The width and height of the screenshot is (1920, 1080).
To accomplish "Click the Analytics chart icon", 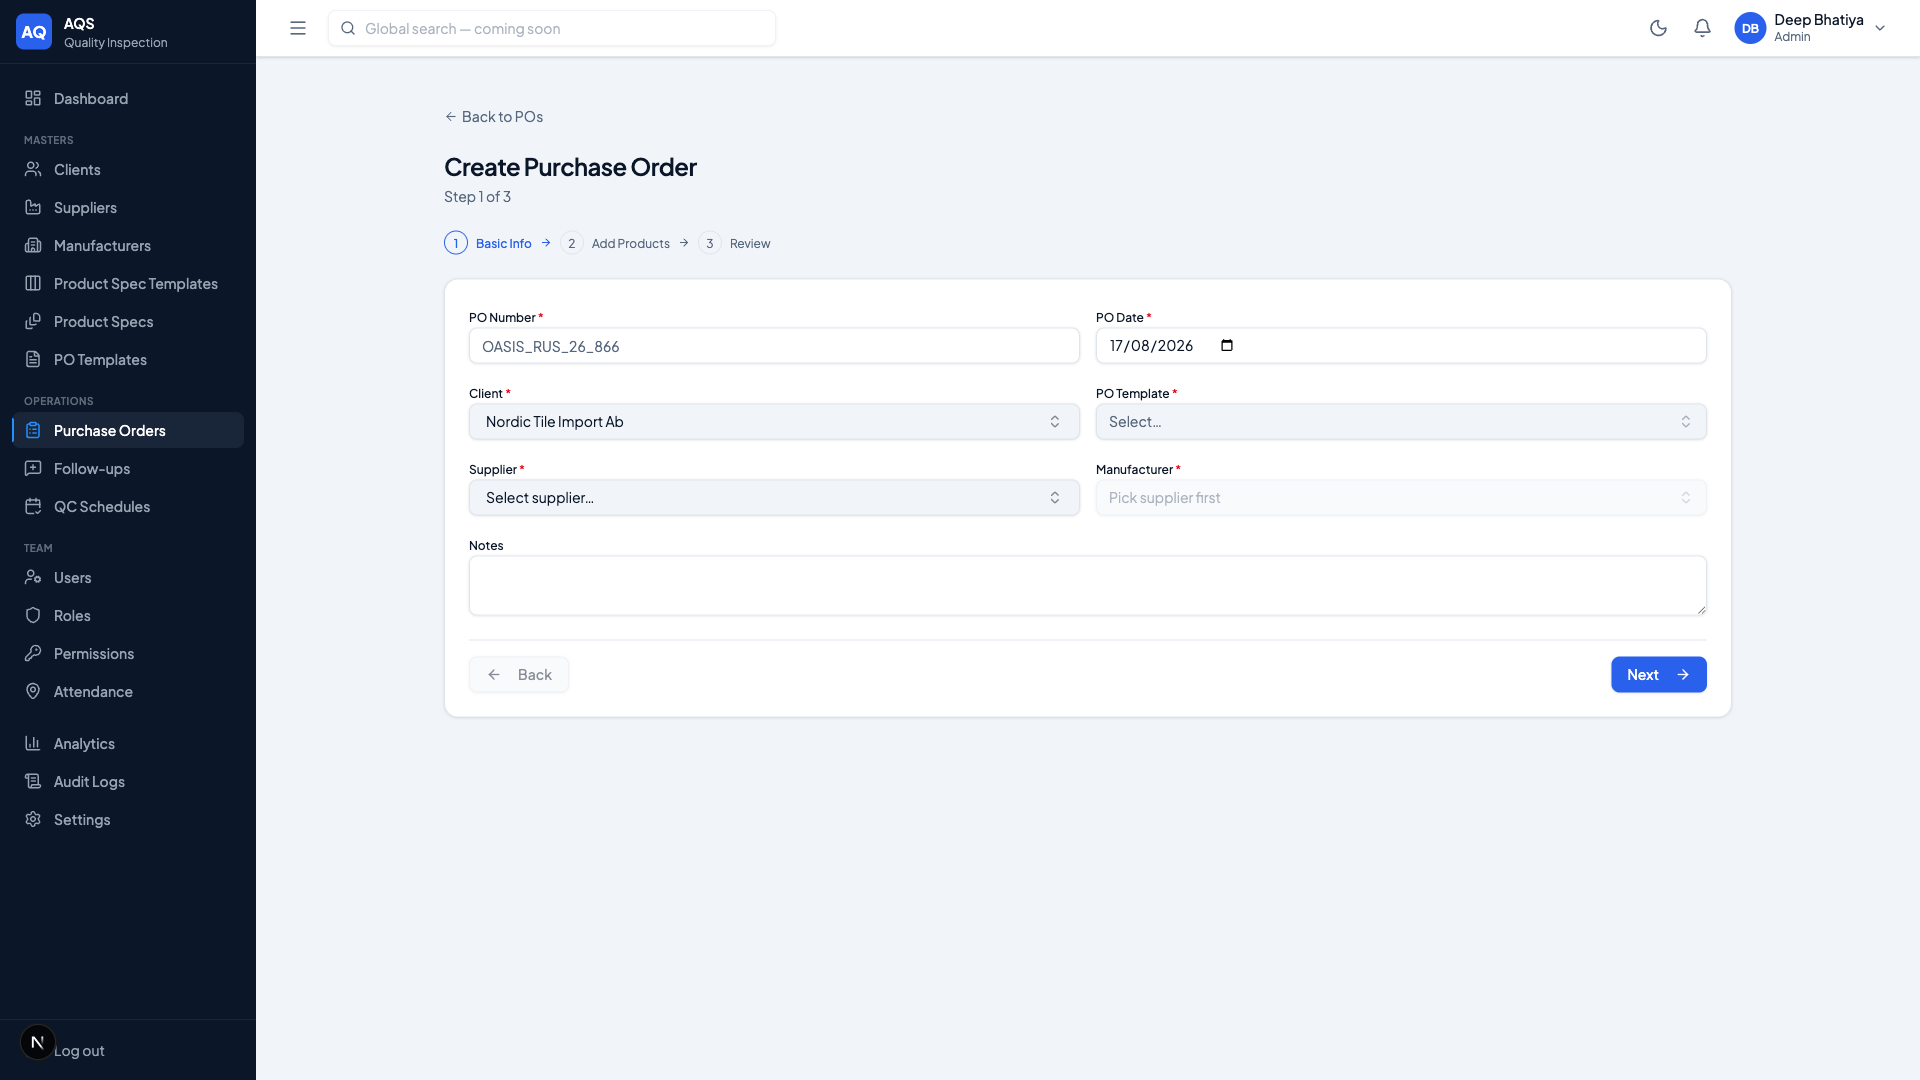I will pos(33,743).
